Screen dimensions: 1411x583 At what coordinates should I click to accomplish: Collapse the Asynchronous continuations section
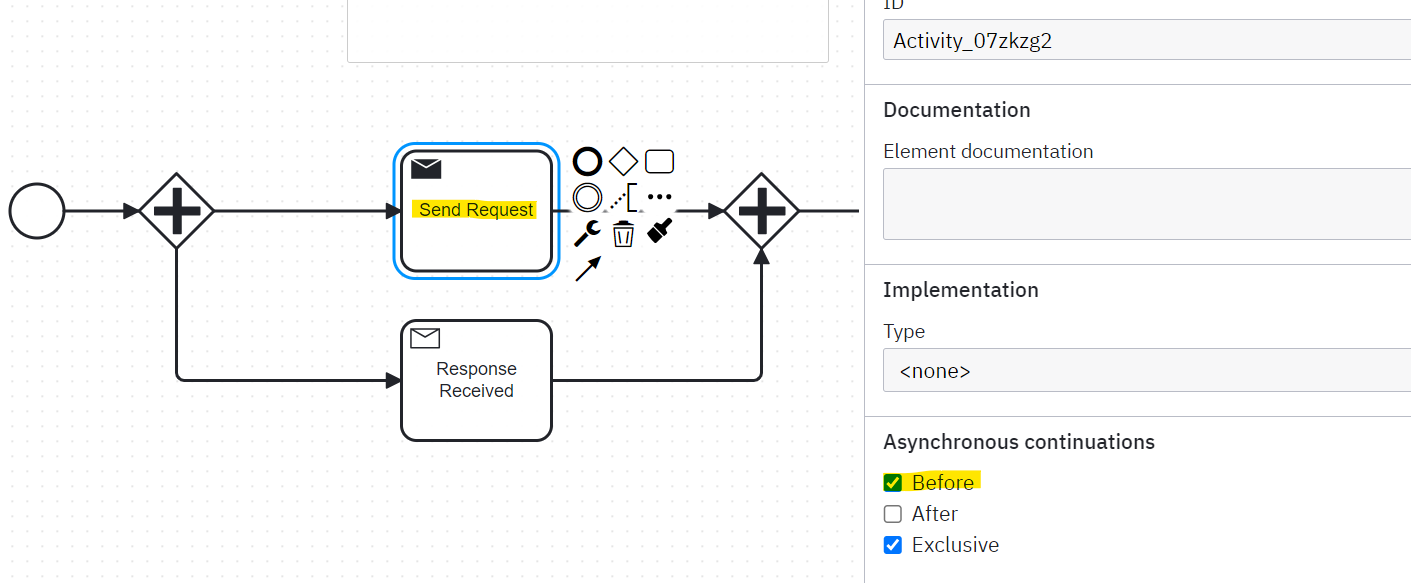(x=1018, y=442)
